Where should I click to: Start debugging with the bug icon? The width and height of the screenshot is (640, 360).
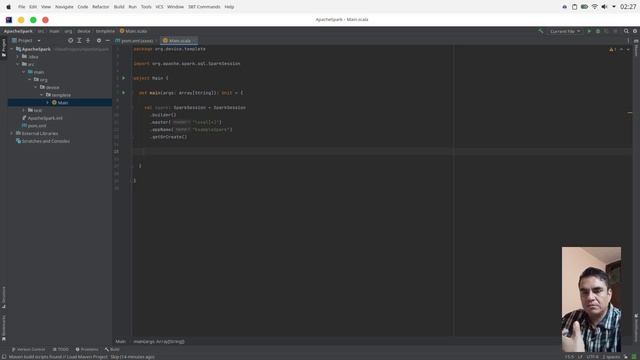[x=598, y=31]
